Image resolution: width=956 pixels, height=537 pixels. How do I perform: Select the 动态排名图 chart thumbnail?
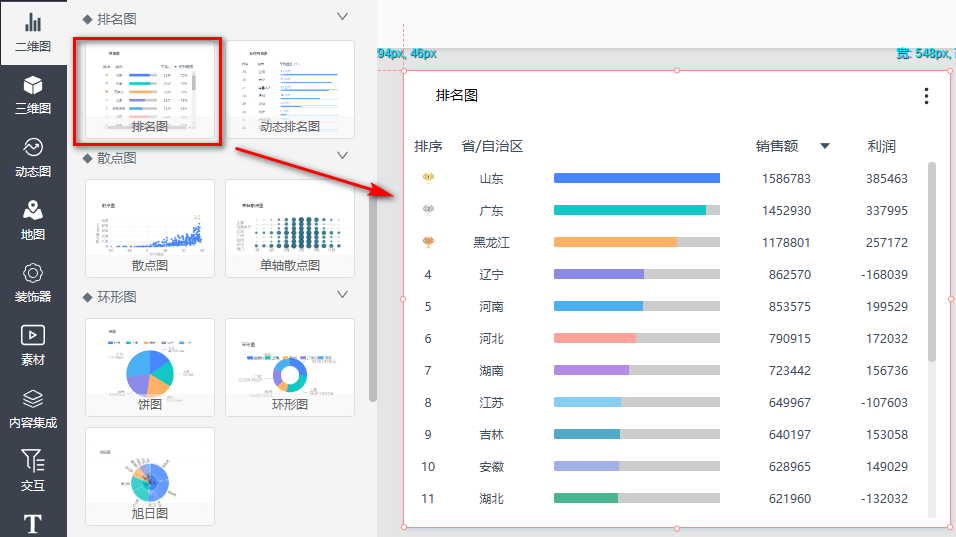tap(290, 89)
